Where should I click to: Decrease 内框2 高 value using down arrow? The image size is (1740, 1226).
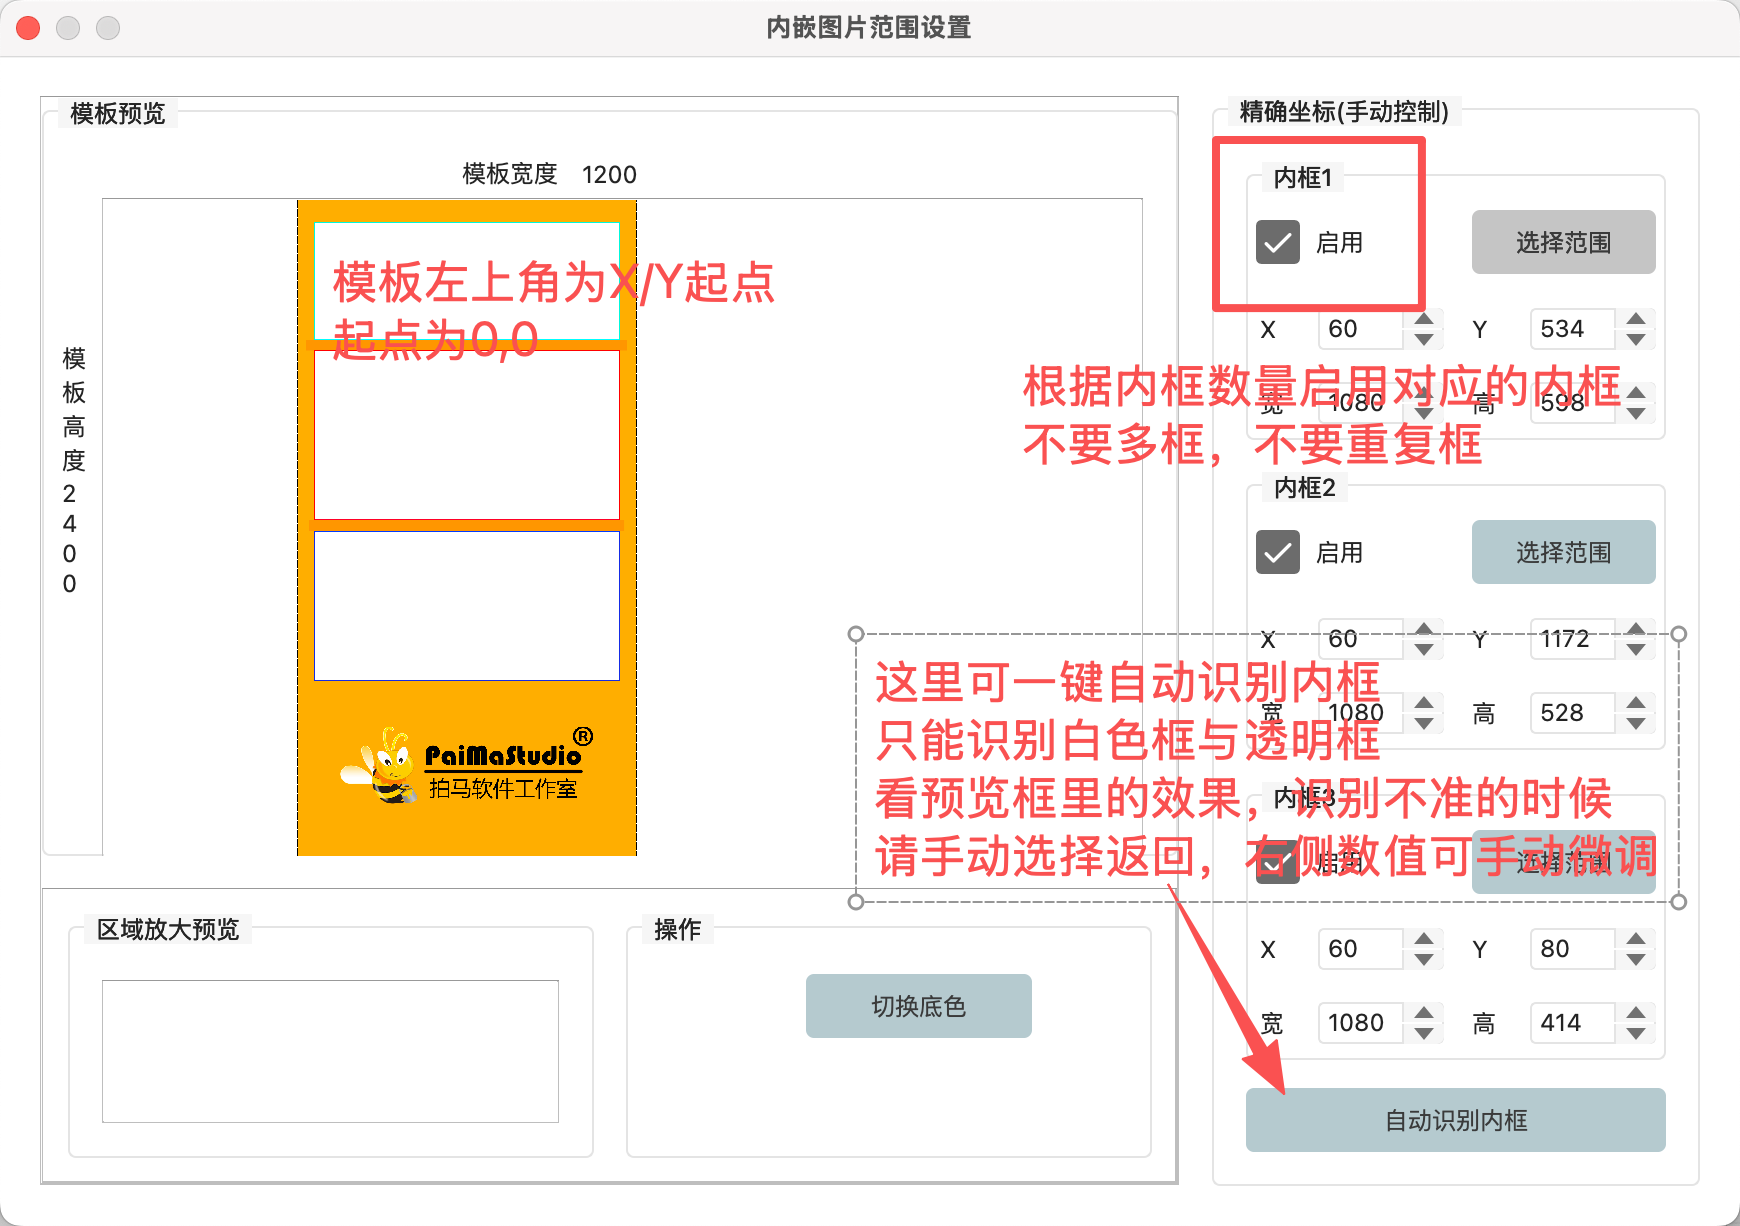pos(1636,723)
